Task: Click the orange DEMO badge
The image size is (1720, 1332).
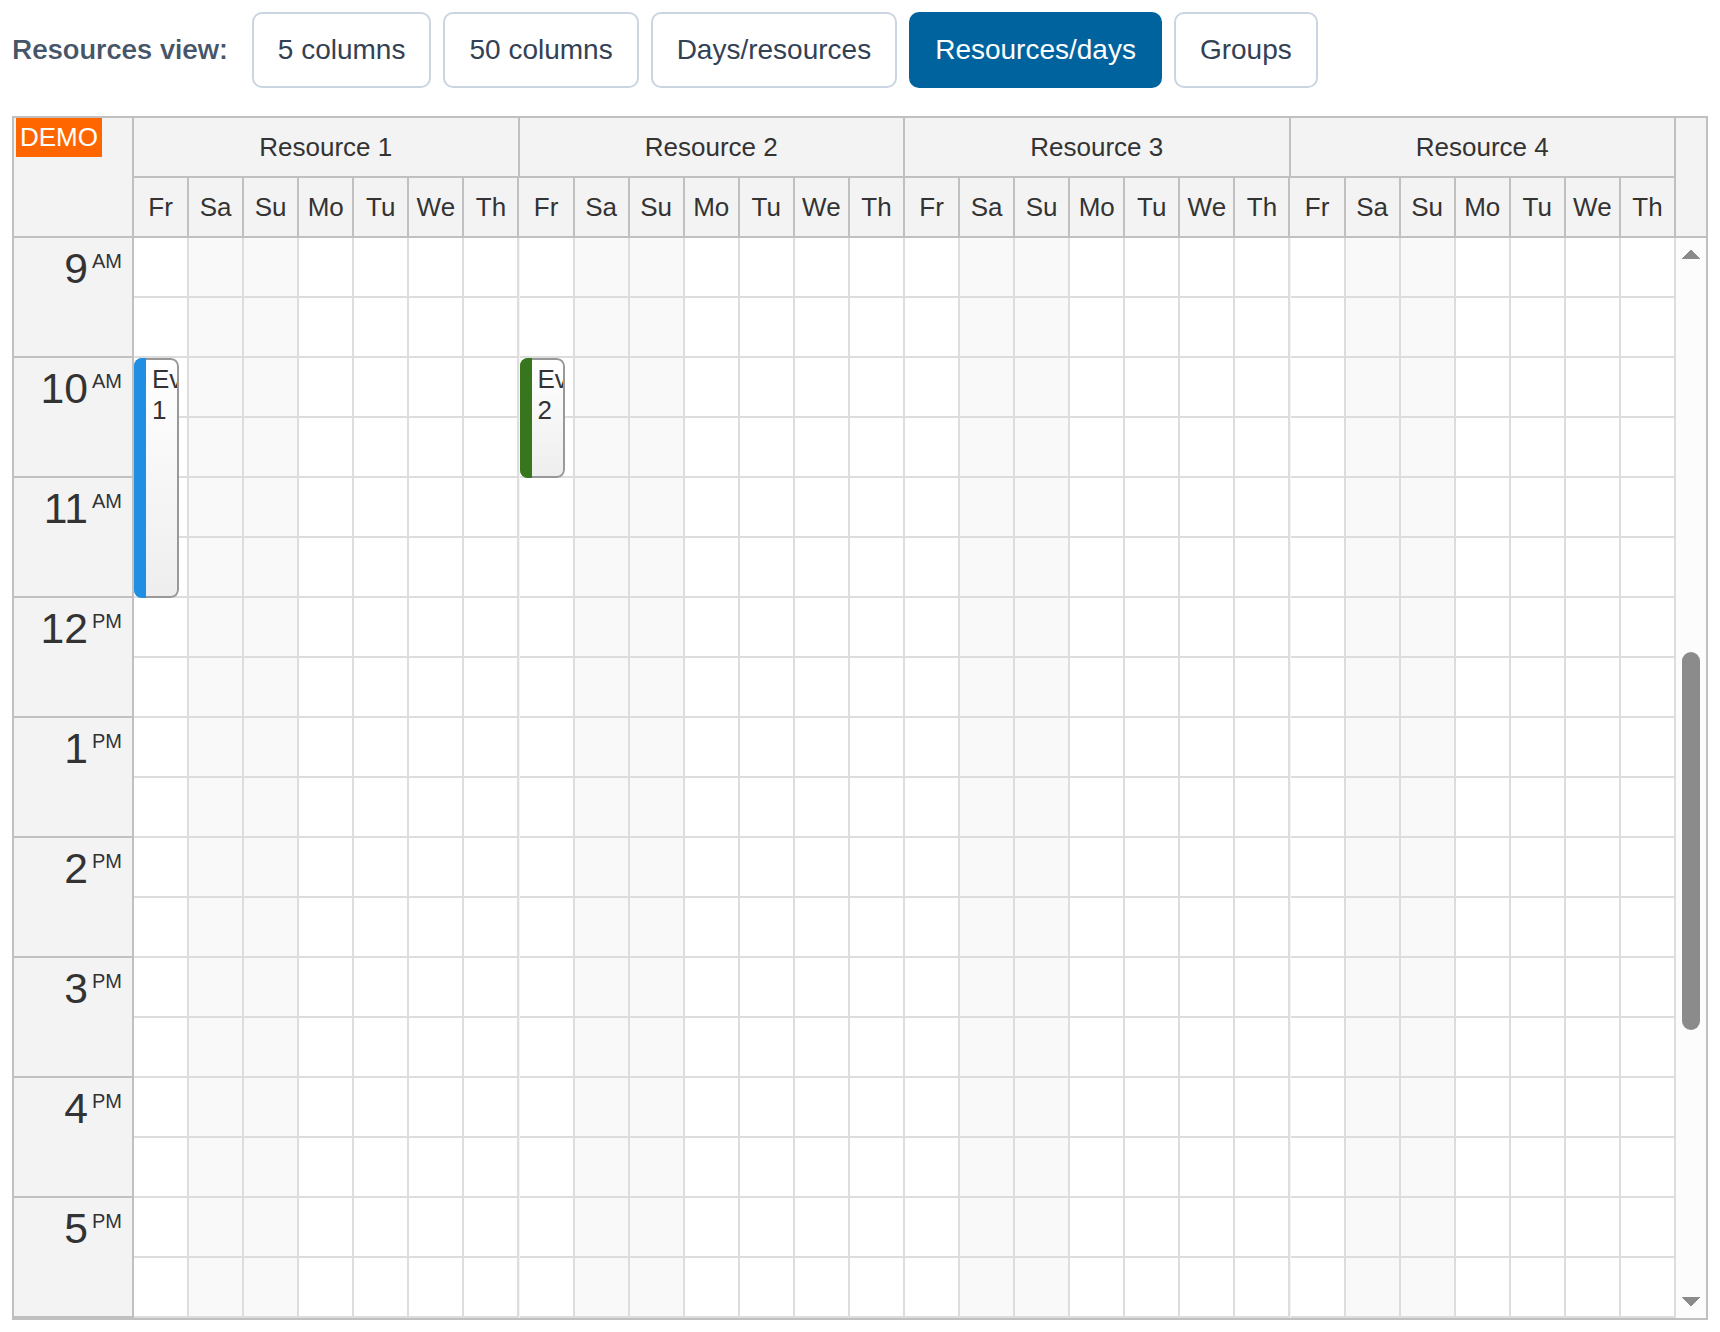Action: click(59, 138)
